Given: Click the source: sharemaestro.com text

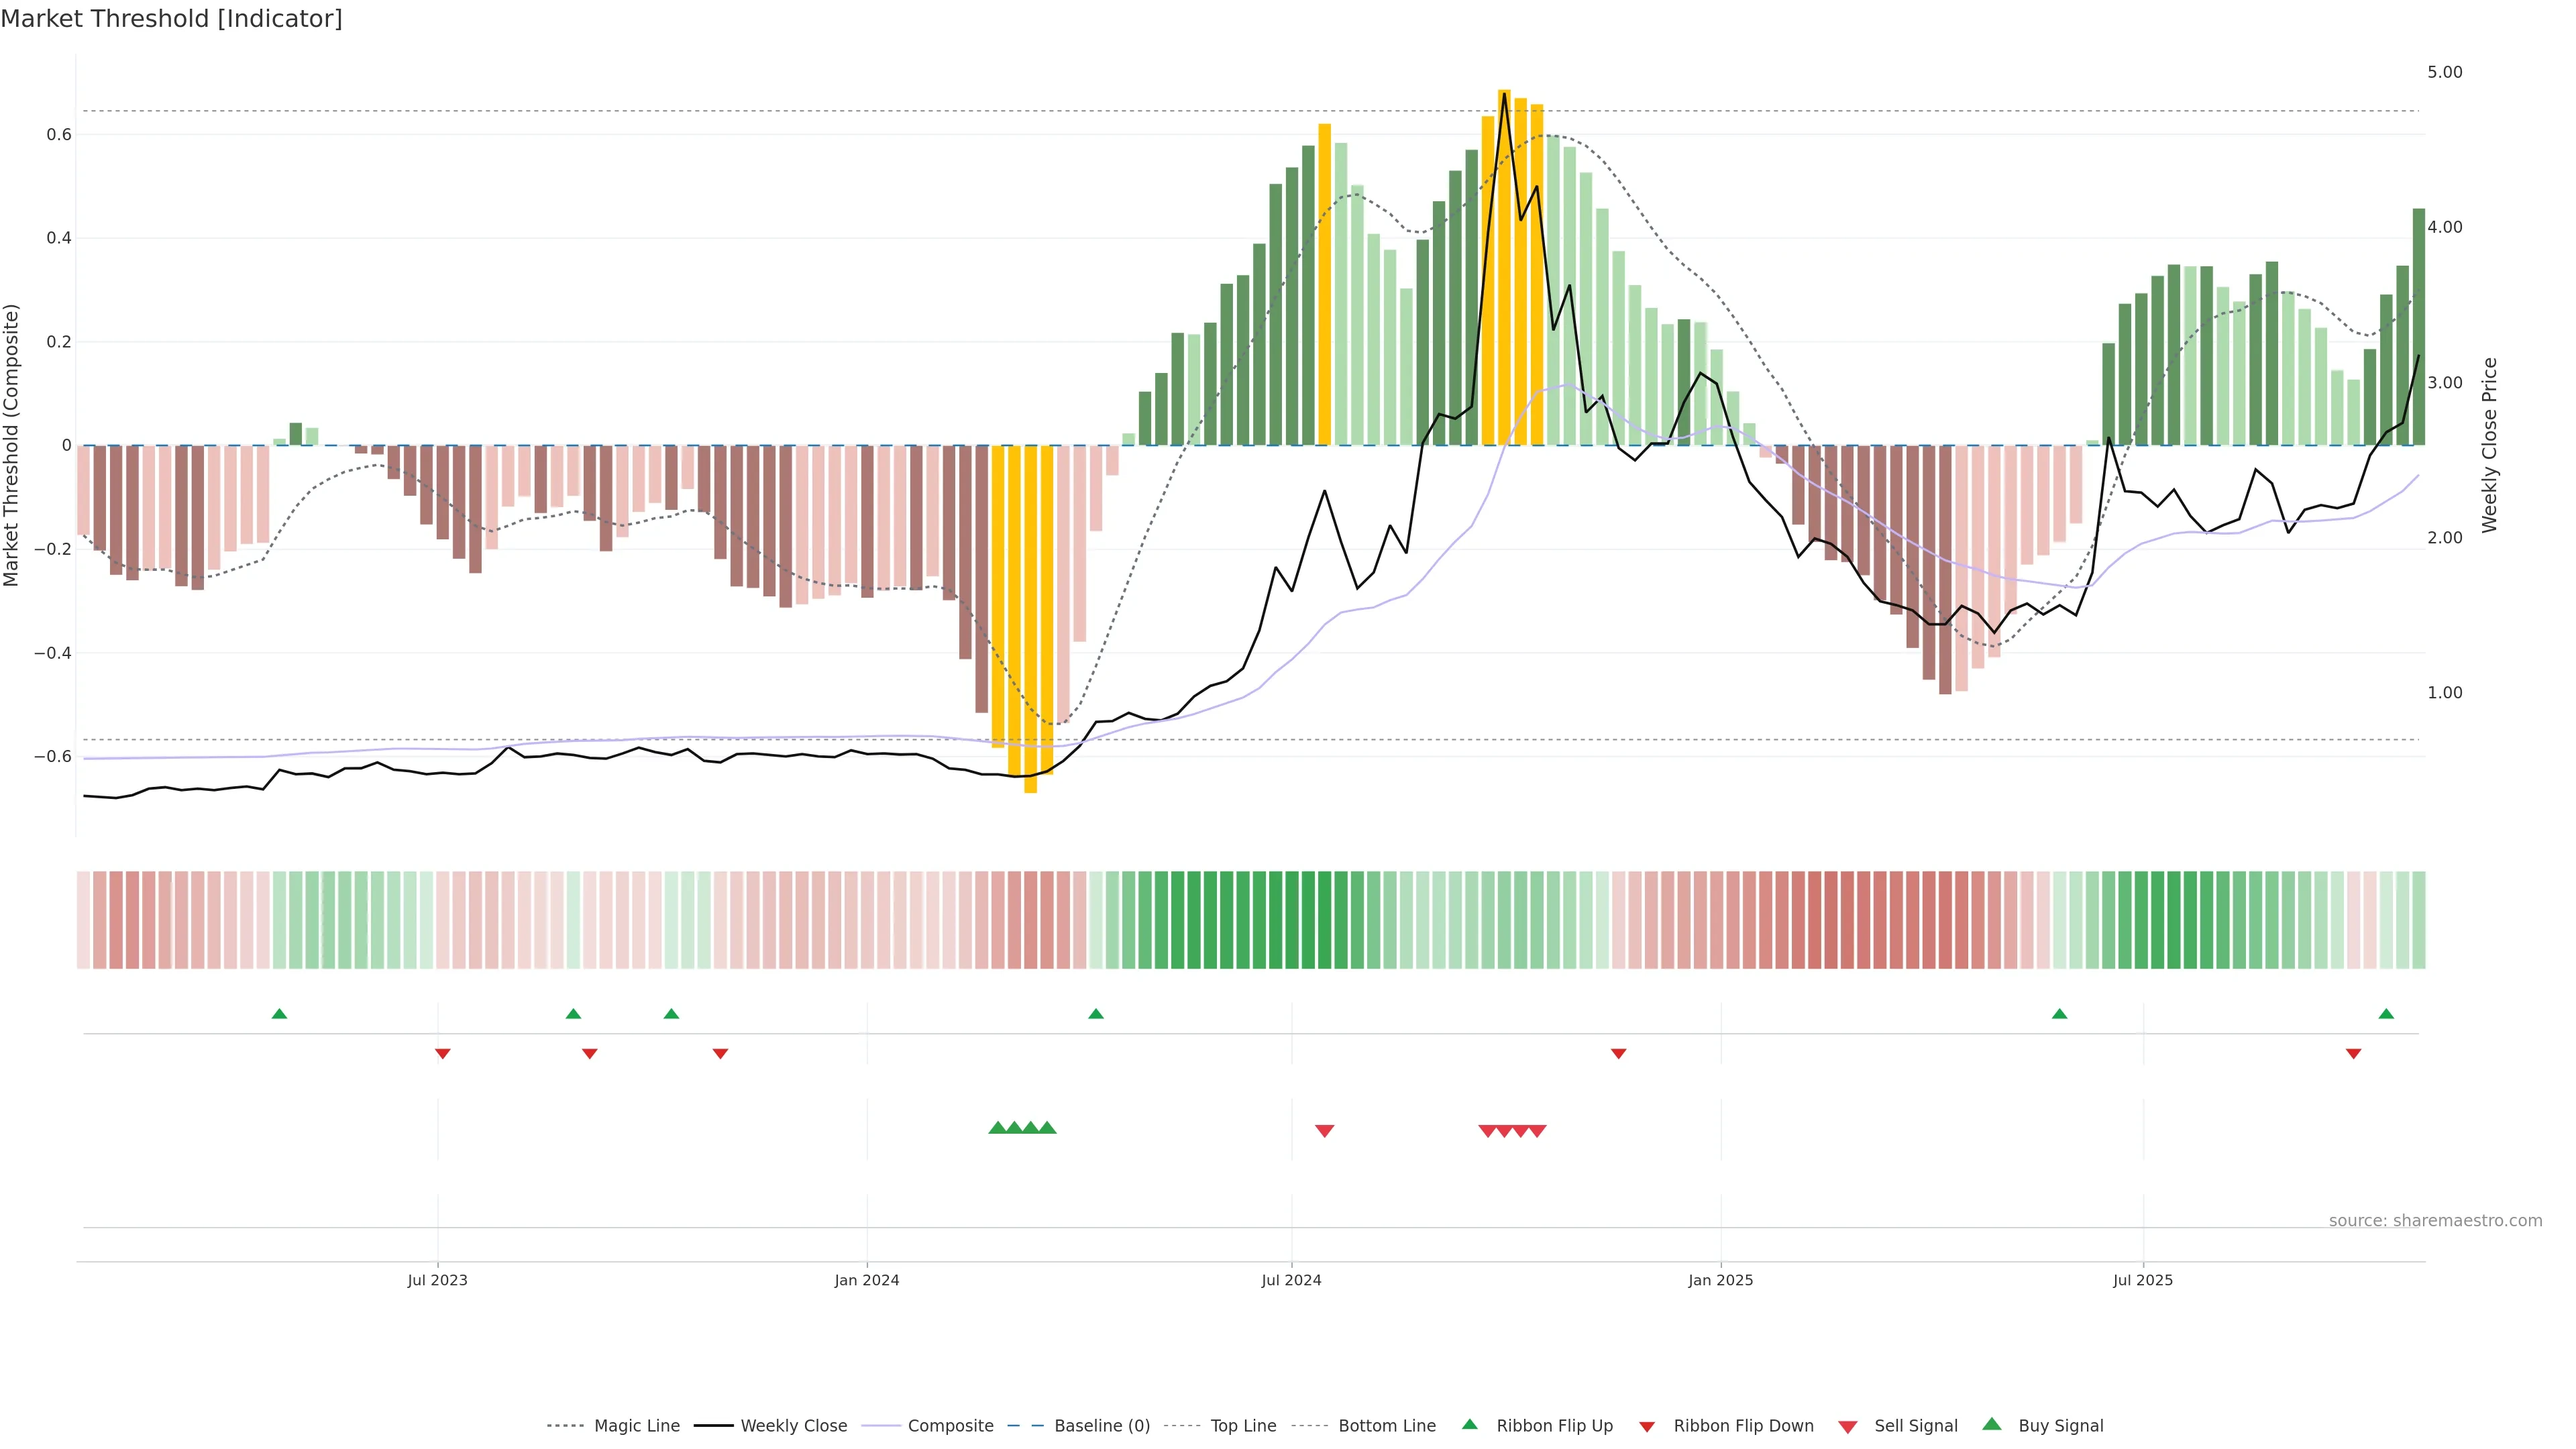Looking at the screenshot, I should point(2435,1221).
